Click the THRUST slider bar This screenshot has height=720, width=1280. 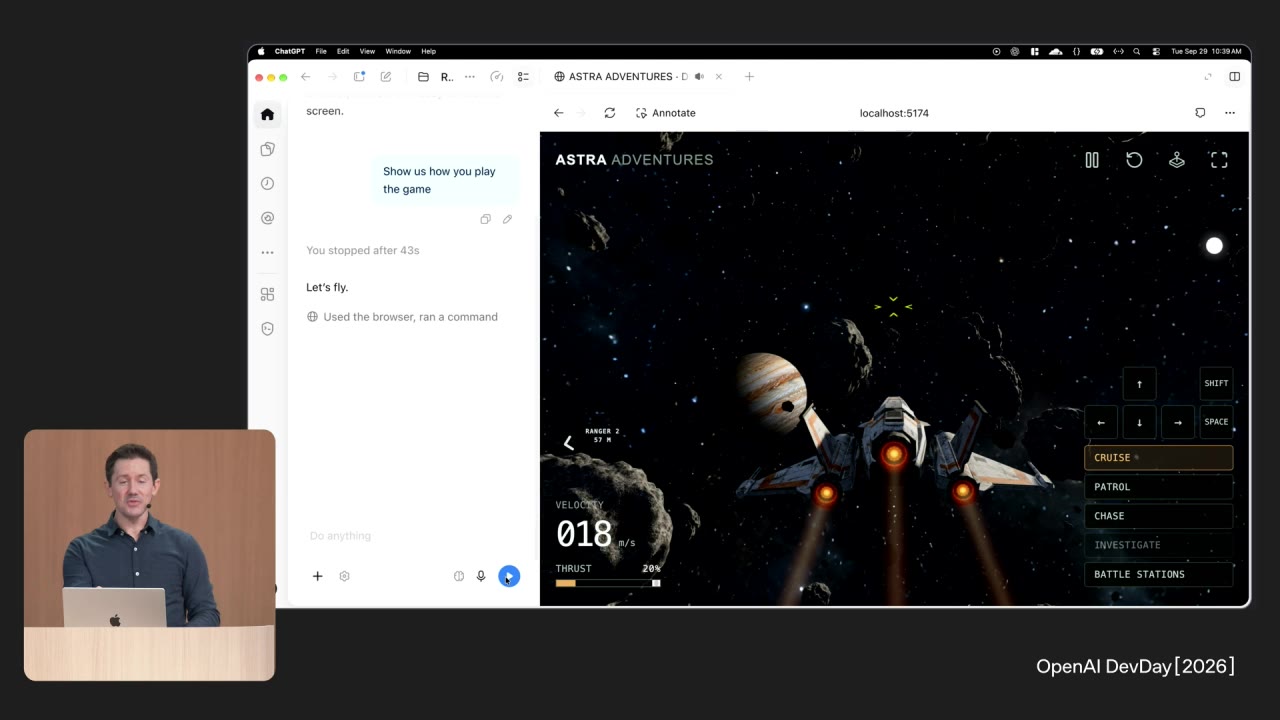tap(608, 583)
